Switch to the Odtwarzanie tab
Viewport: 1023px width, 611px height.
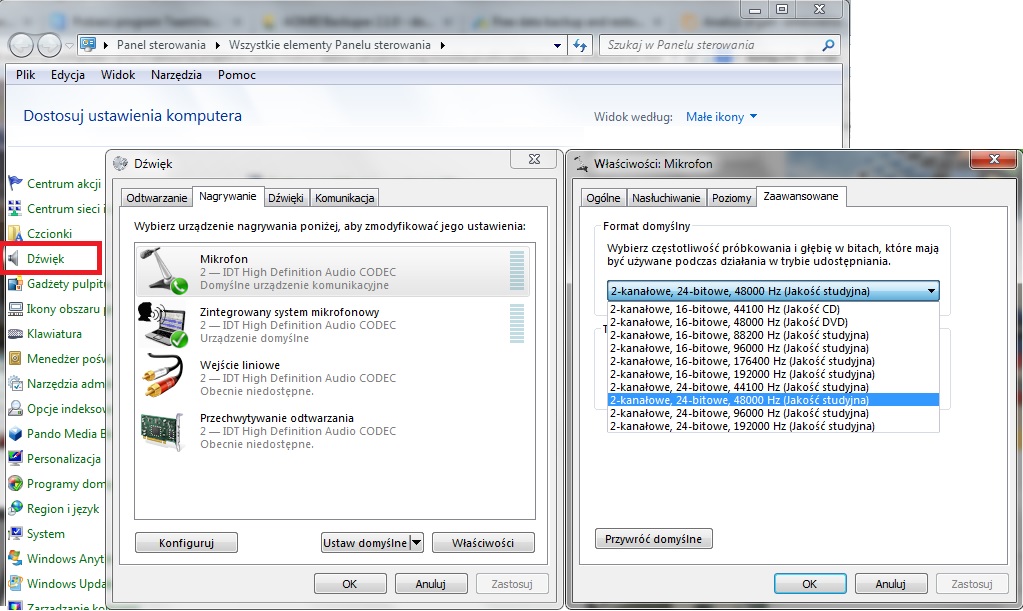point(156,198)
